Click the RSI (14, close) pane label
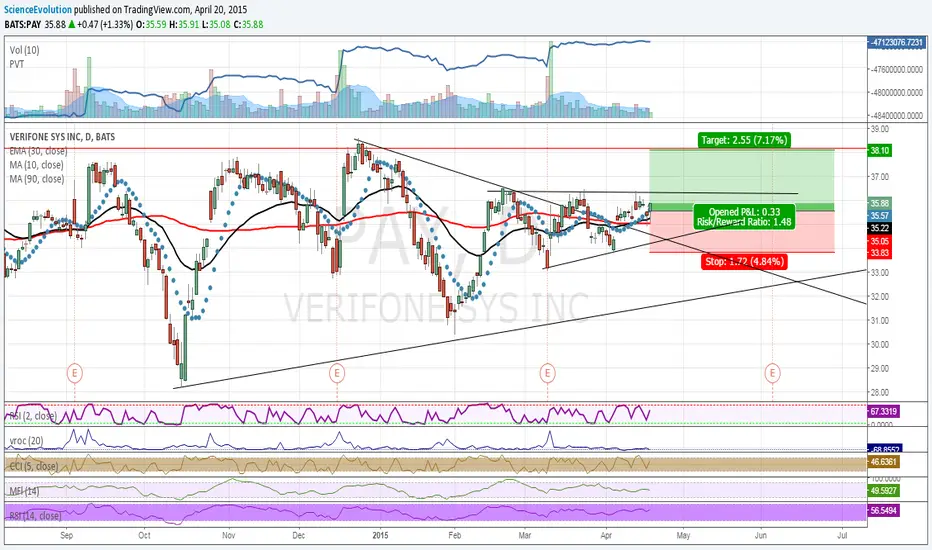932x550 pixels. pos(34,516)
